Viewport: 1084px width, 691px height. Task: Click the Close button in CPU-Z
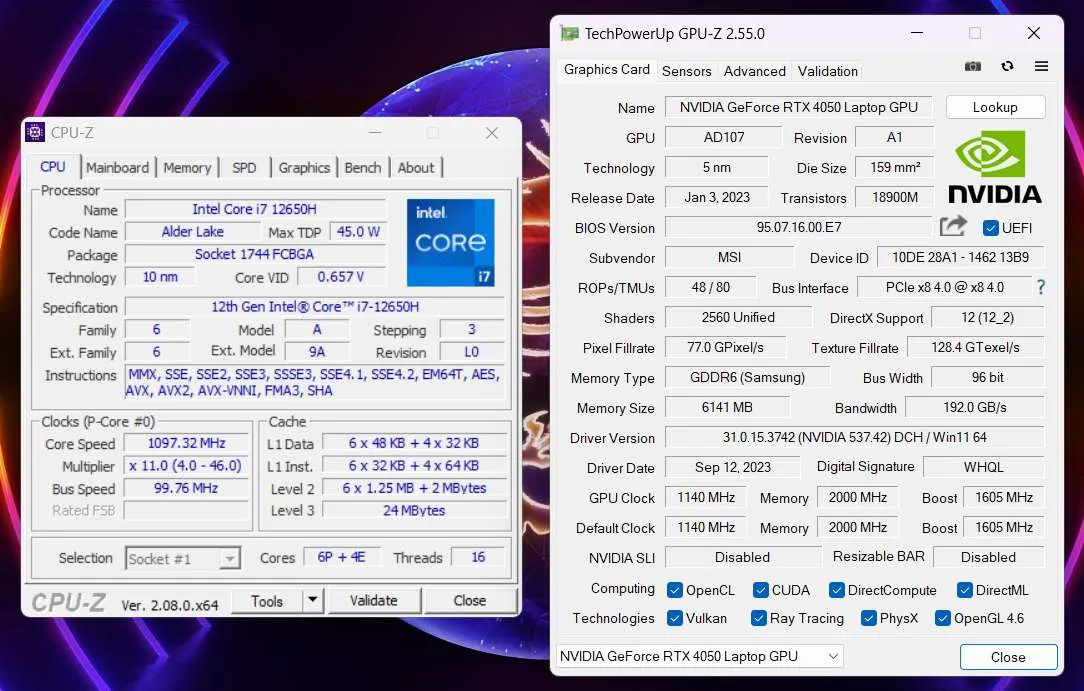click(470, 600)
